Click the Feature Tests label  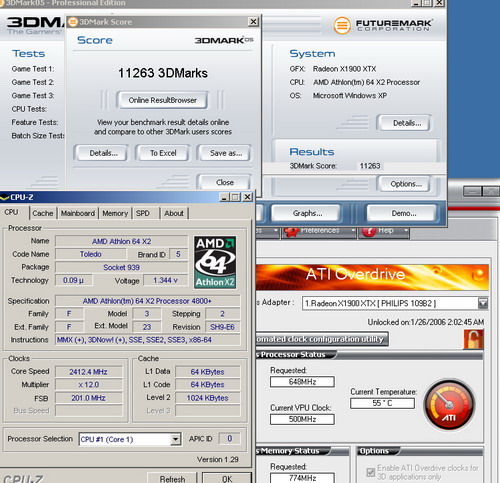pos(35,122)
